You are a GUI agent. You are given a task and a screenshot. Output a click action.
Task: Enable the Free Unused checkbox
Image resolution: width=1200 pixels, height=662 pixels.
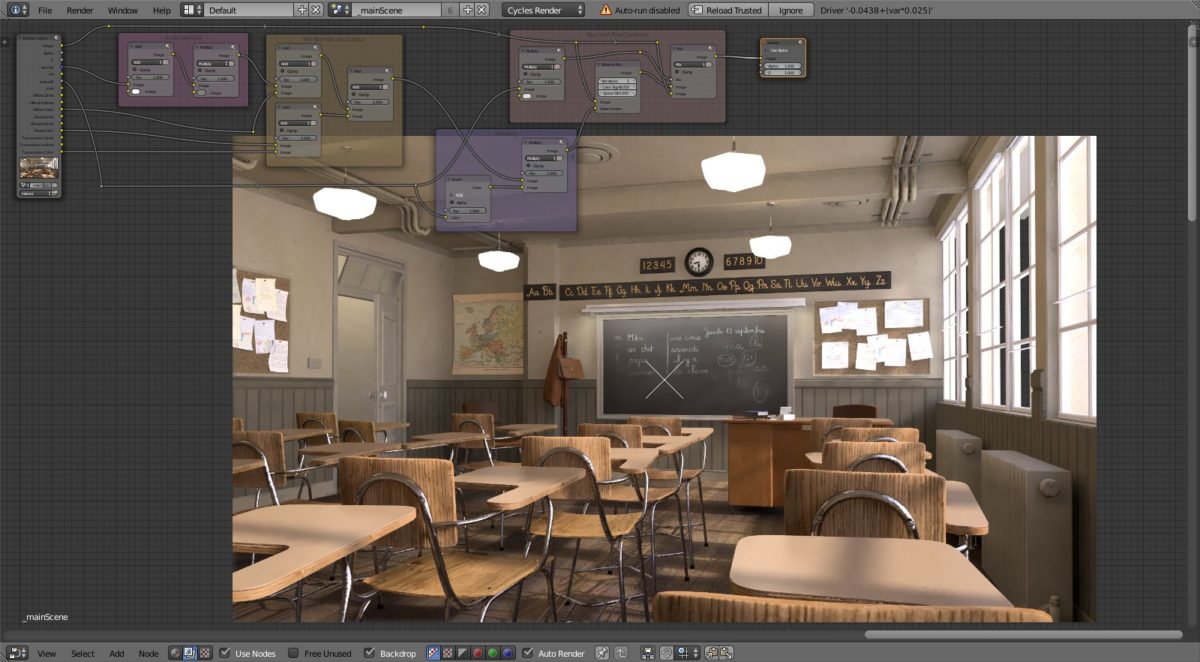[x=292, y=653]
